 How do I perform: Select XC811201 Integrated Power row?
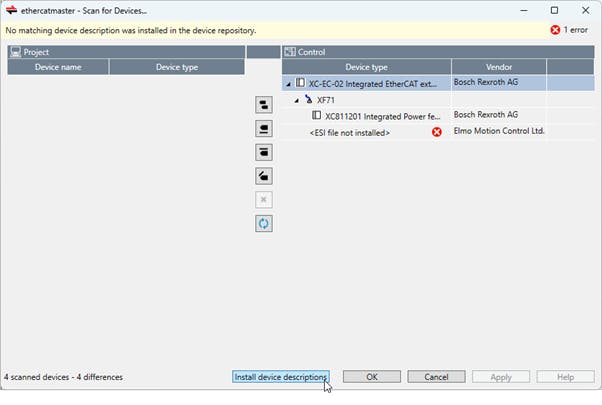pyautogui.click(x=438, y=116)
